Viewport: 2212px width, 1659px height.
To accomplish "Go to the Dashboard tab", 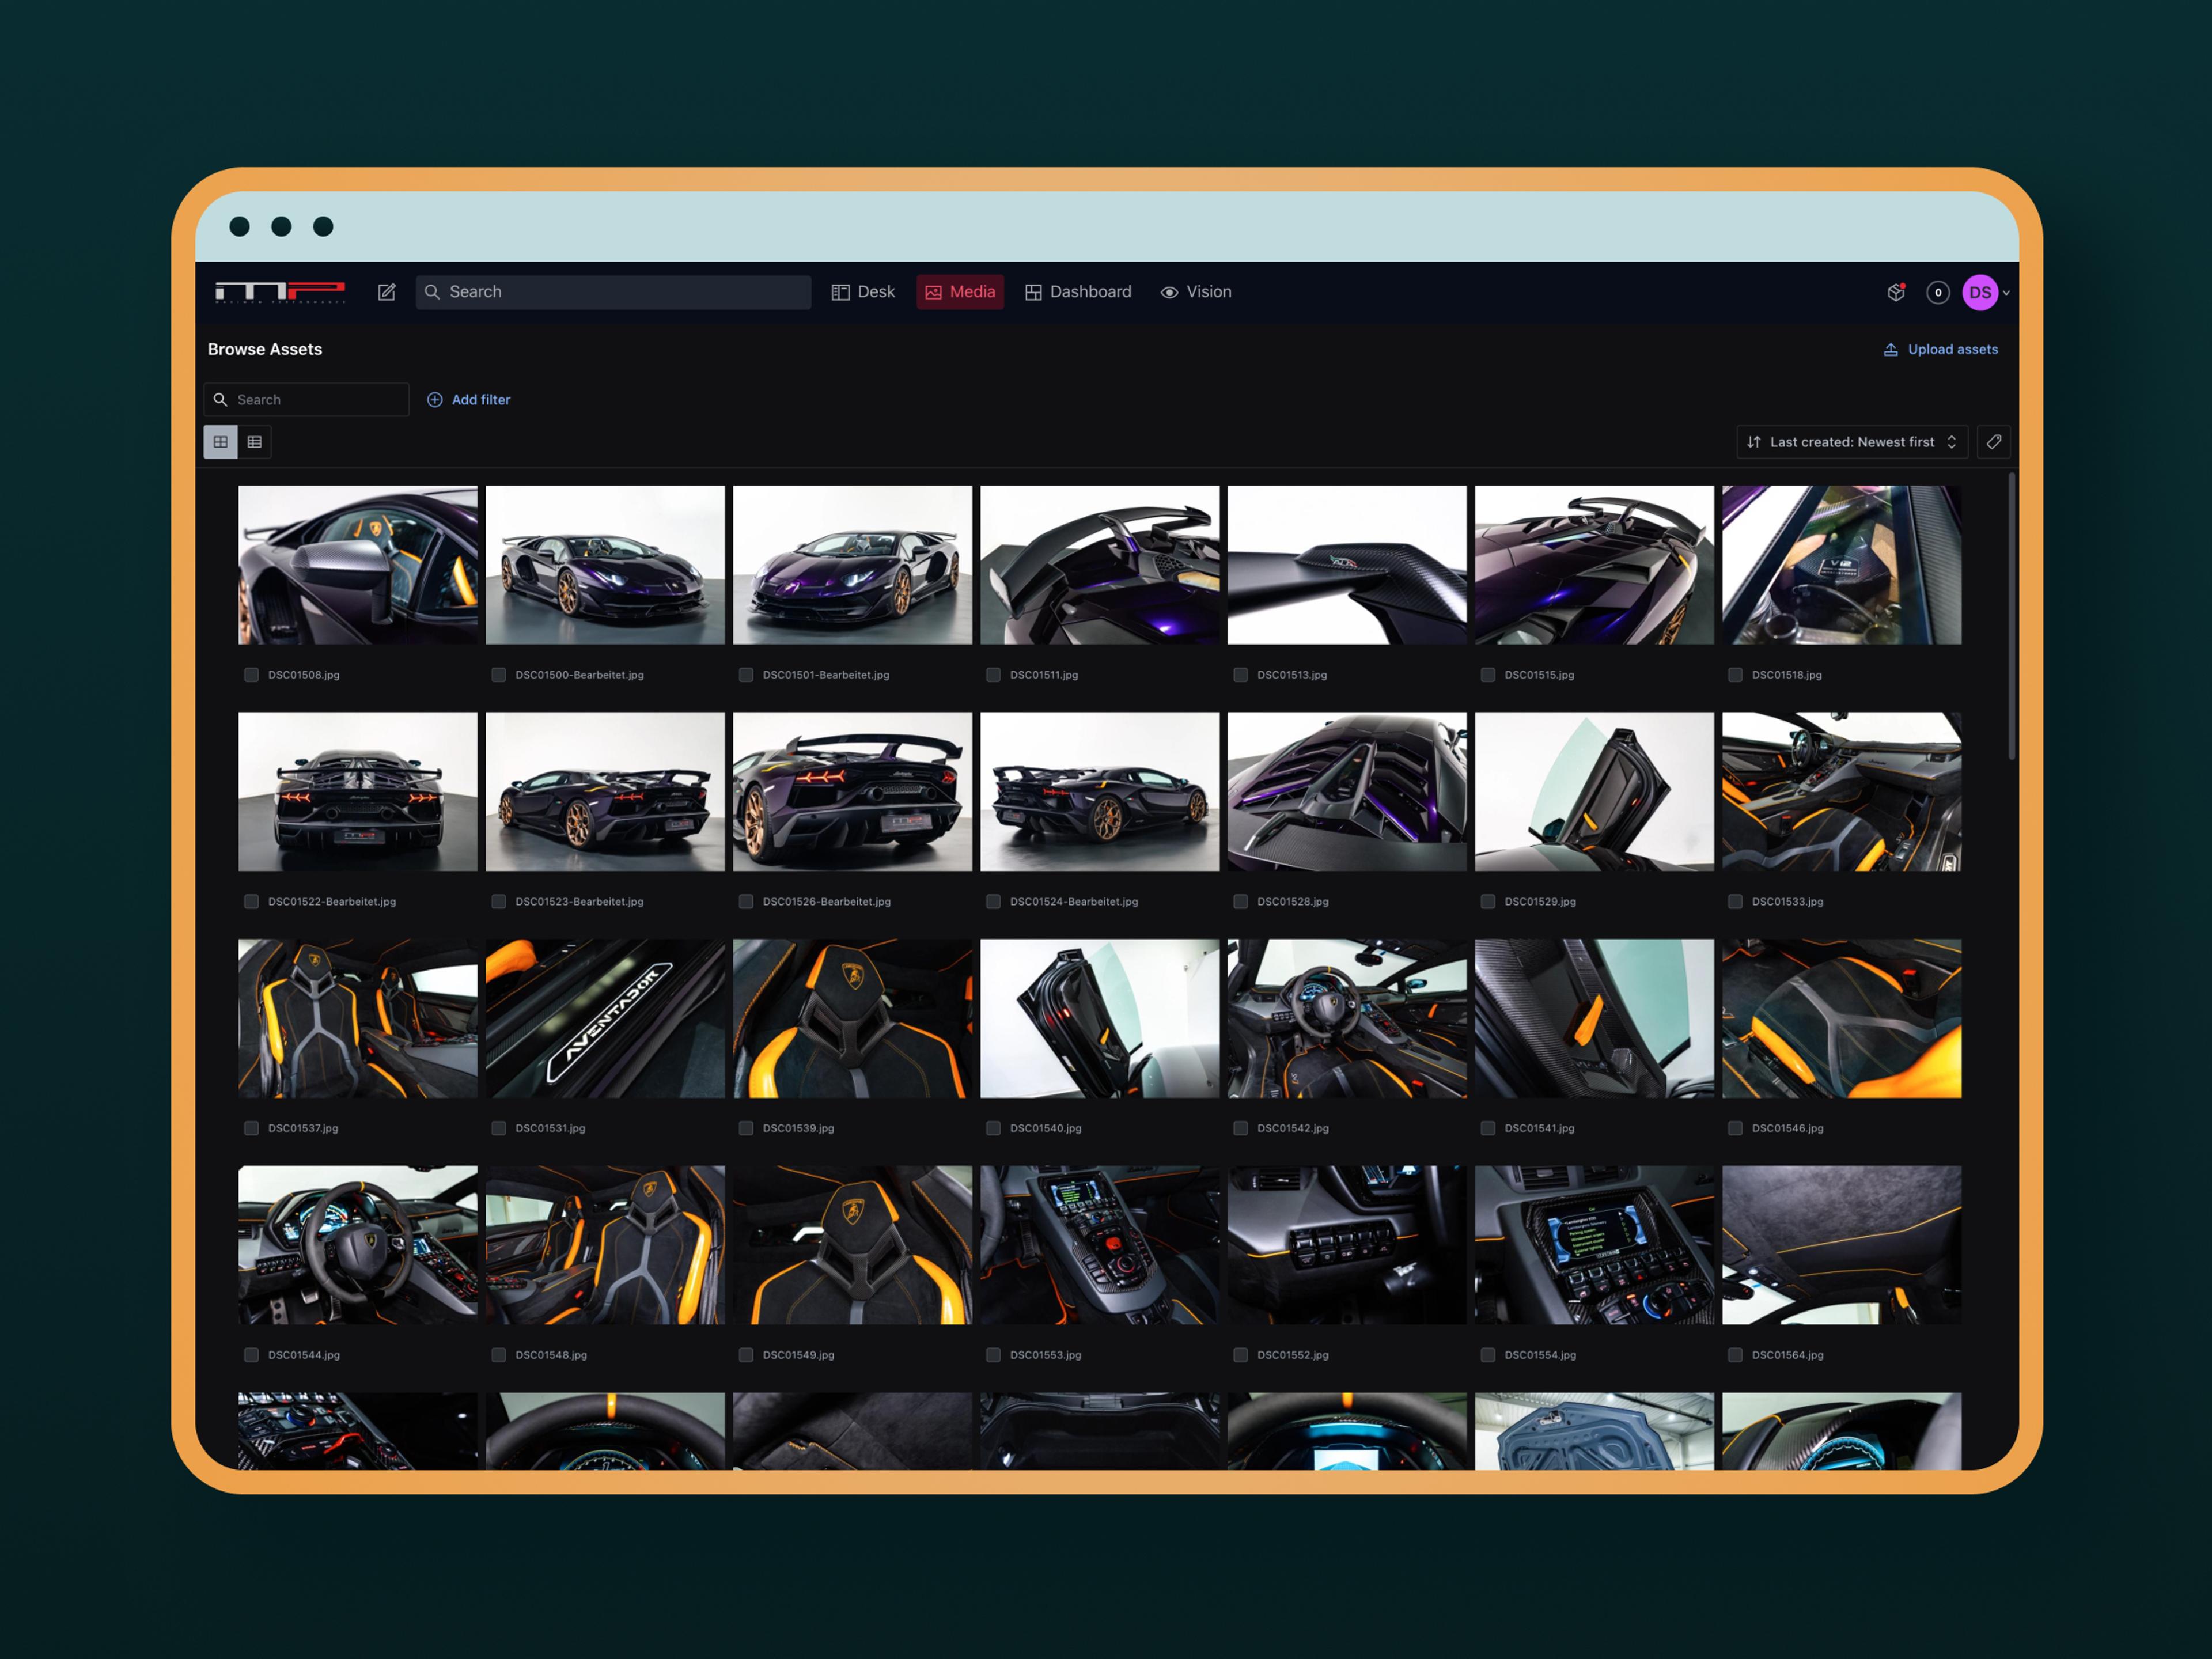I will pos(1078,292).
